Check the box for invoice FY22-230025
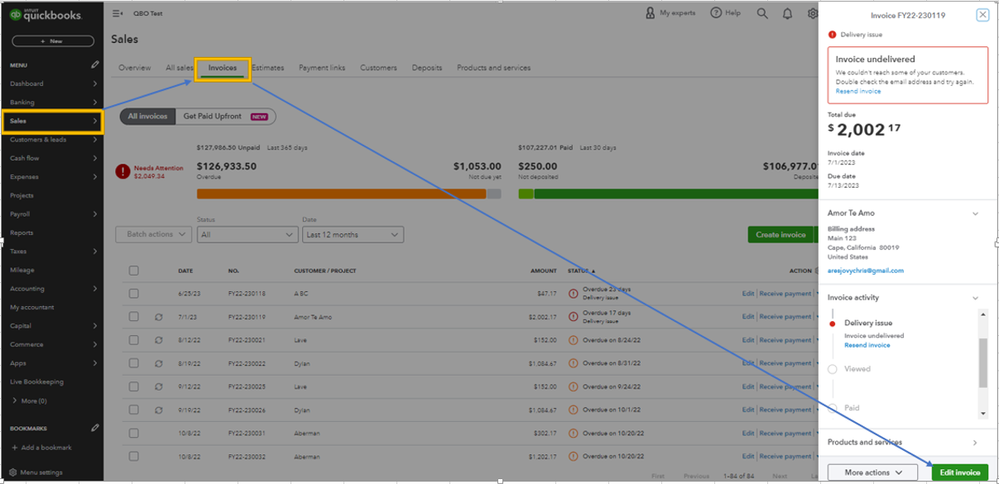 coord(134,387)
